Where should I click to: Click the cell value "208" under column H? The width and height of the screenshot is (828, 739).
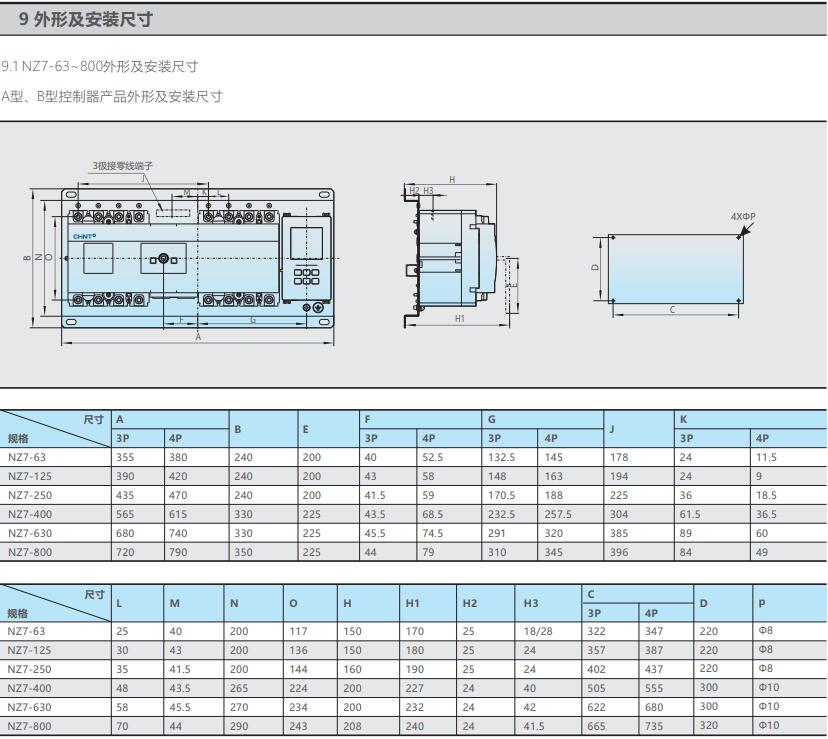[352, 727]
